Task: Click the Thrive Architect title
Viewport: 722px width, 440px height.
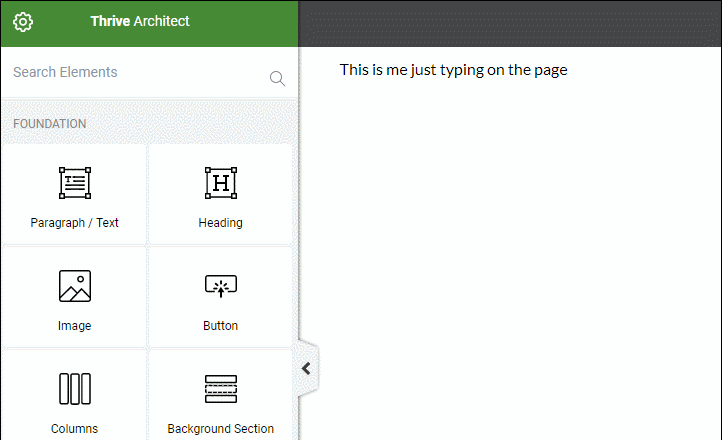Action: pyautogui.click(x=140, y=21)
